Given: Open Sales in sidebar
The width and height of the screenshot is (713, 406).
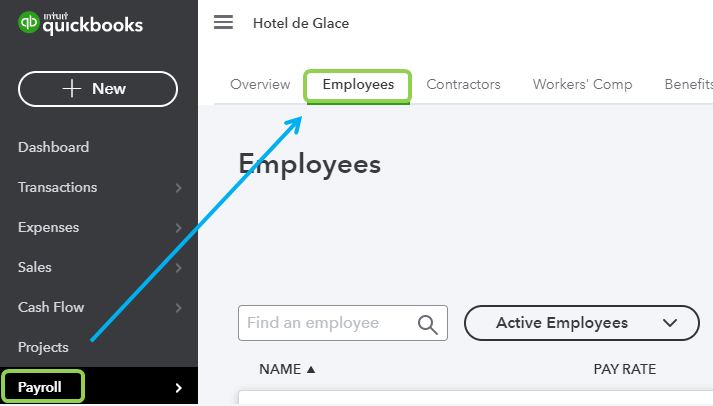Looking at the screenshot, I should click(35, 267).
